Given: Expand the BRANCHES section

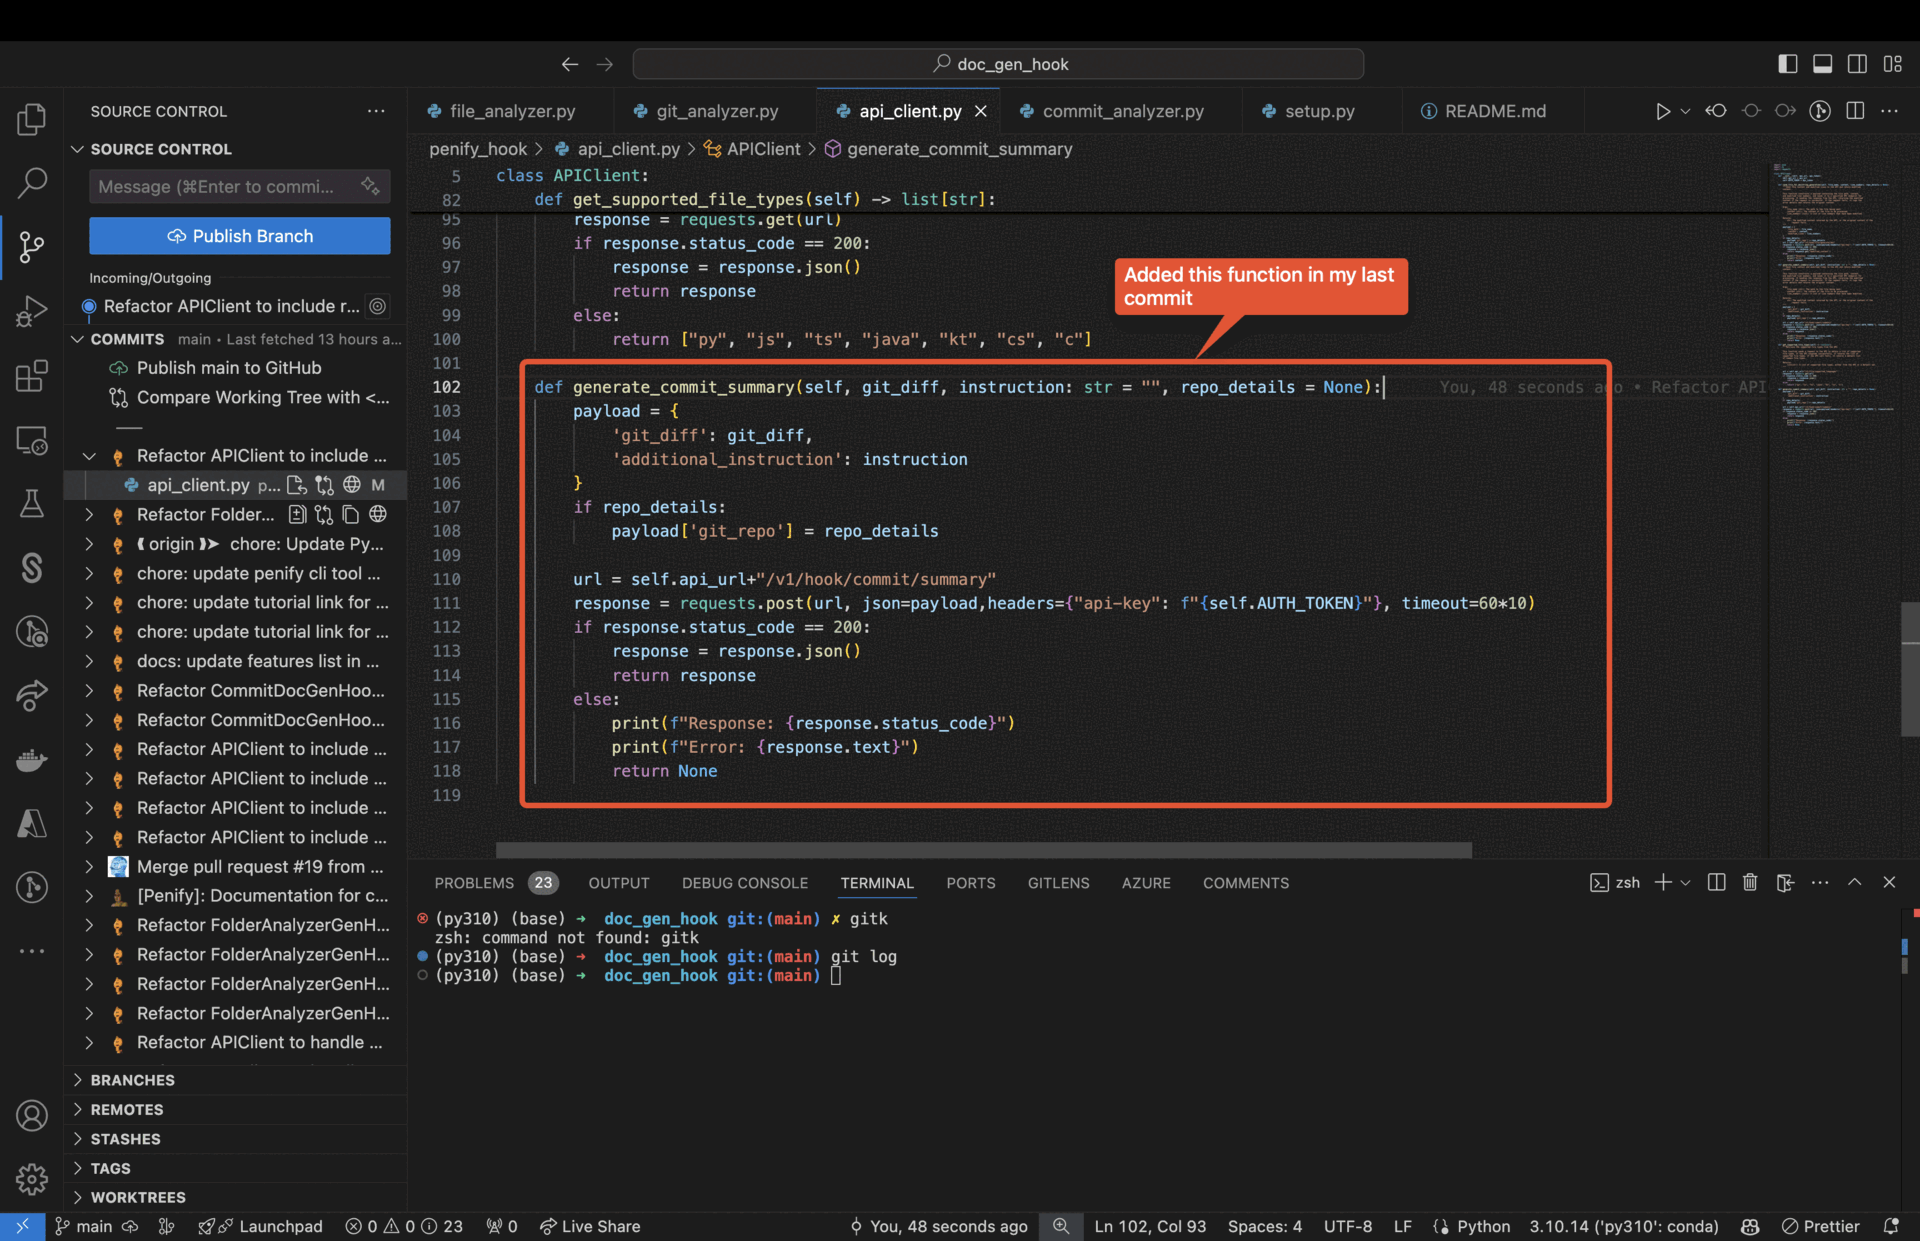Looking at the screenshot, I should [131, 1080].
